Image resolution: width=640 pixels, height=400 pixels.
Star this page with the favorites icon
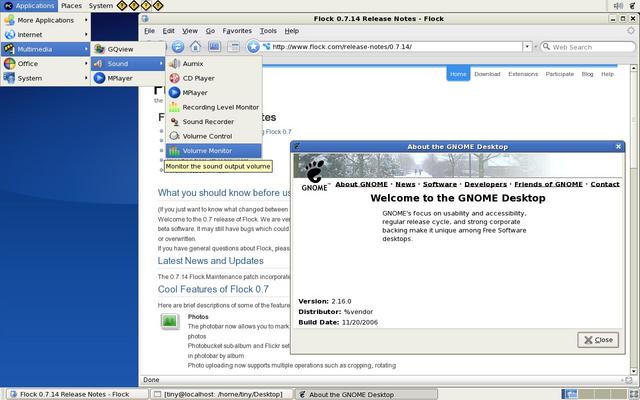(x=253, y=47)
